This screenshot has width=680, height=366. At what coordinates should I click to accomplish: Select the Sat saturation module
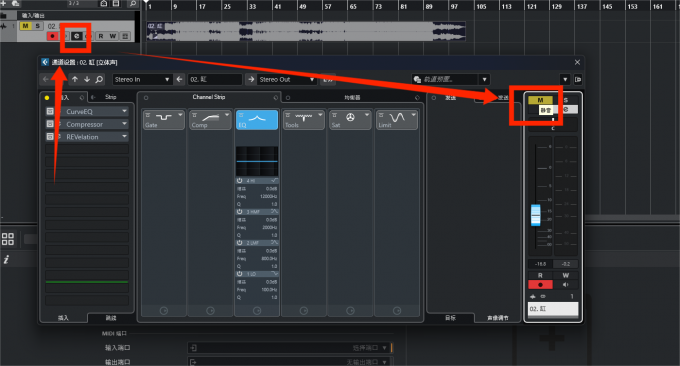[350, 120]
